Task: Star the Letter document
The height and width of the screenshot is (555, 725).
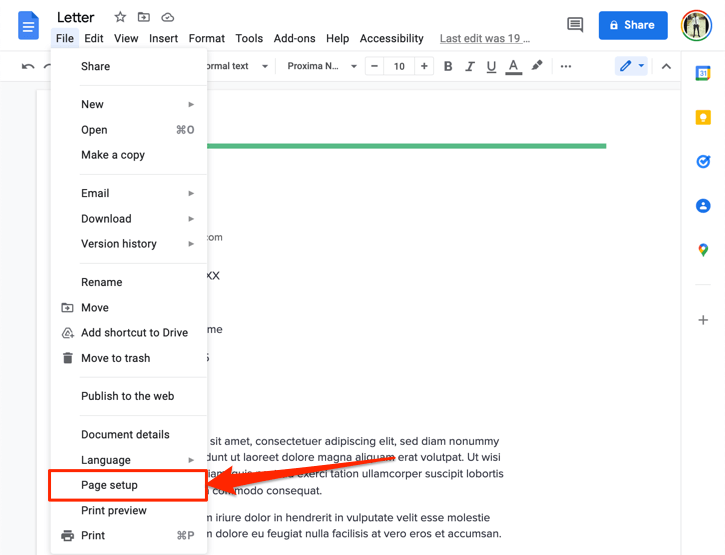Action: (x=120, y=17)
